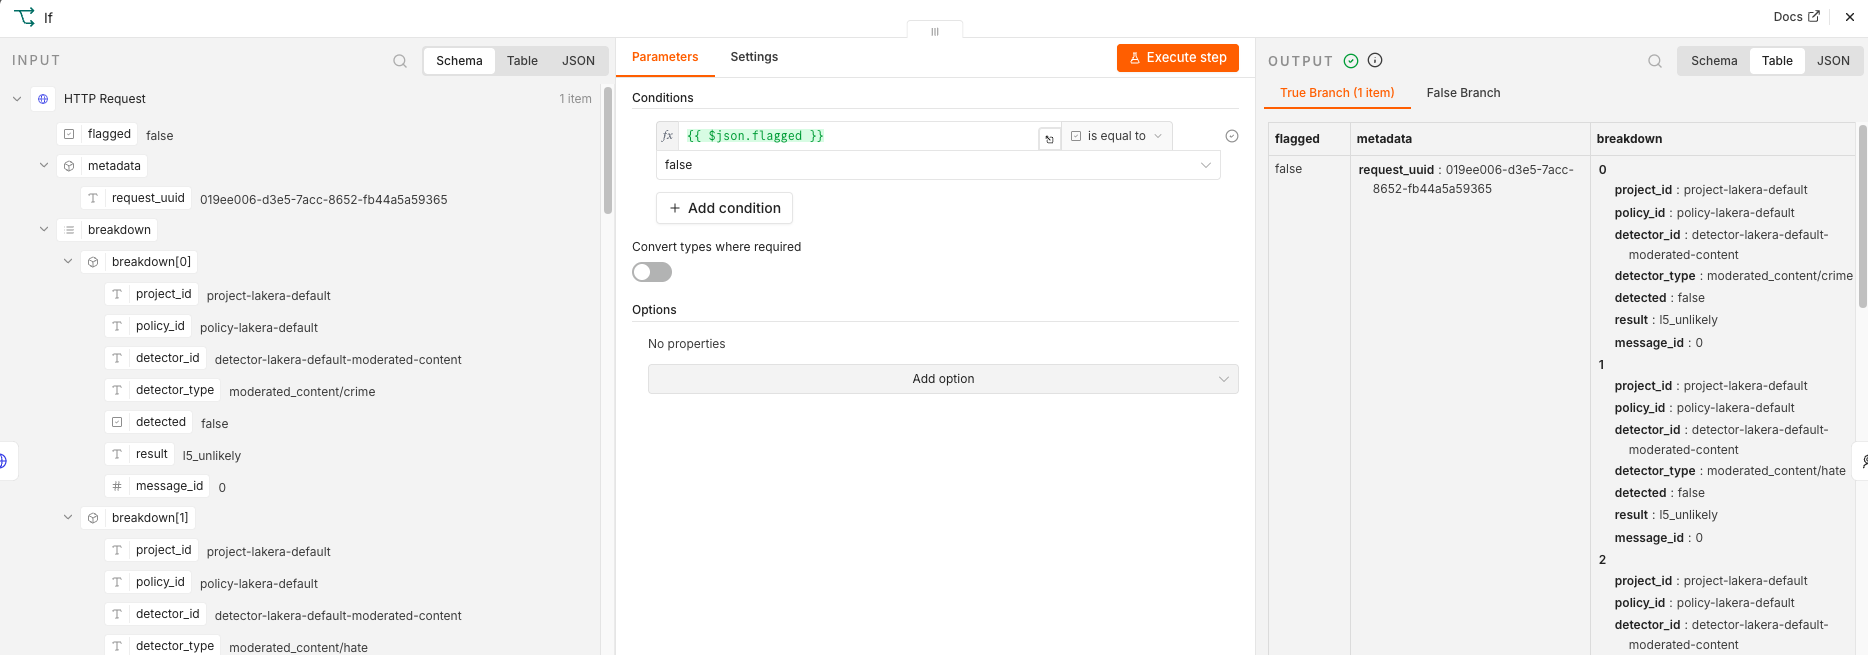Open the false value dropdown
The width and height of the screenshot is (1868, 655).
point(938,165)
